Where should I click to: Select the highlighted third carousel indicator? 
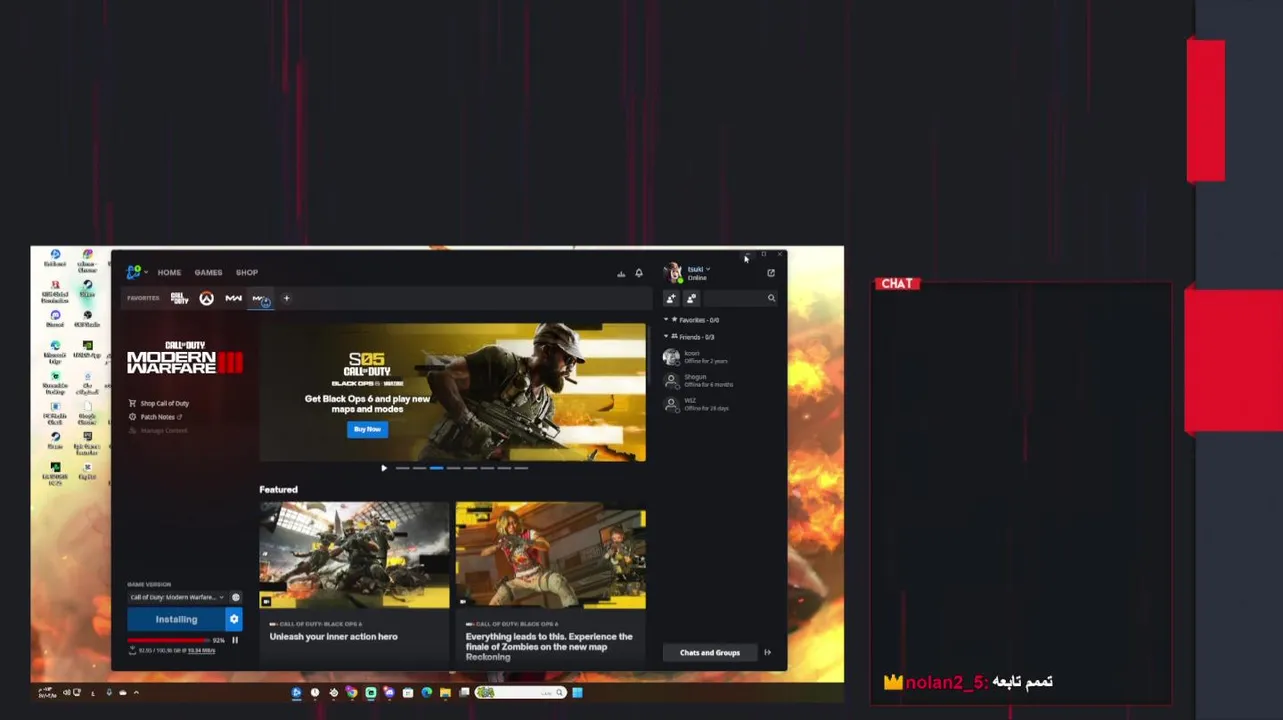(x=436, y=468)
